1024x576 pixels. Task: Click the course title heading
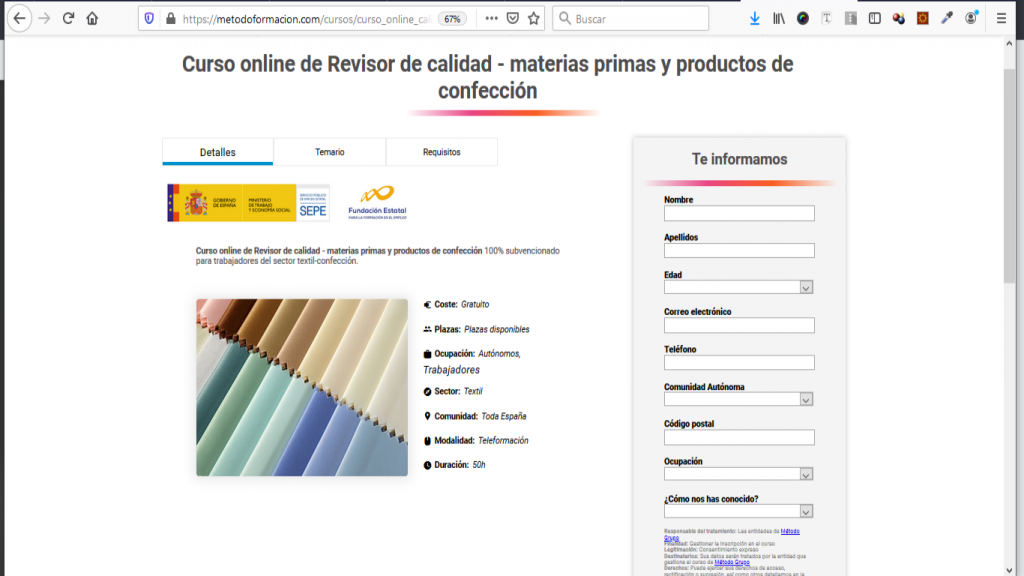click(x=487, y=77)
